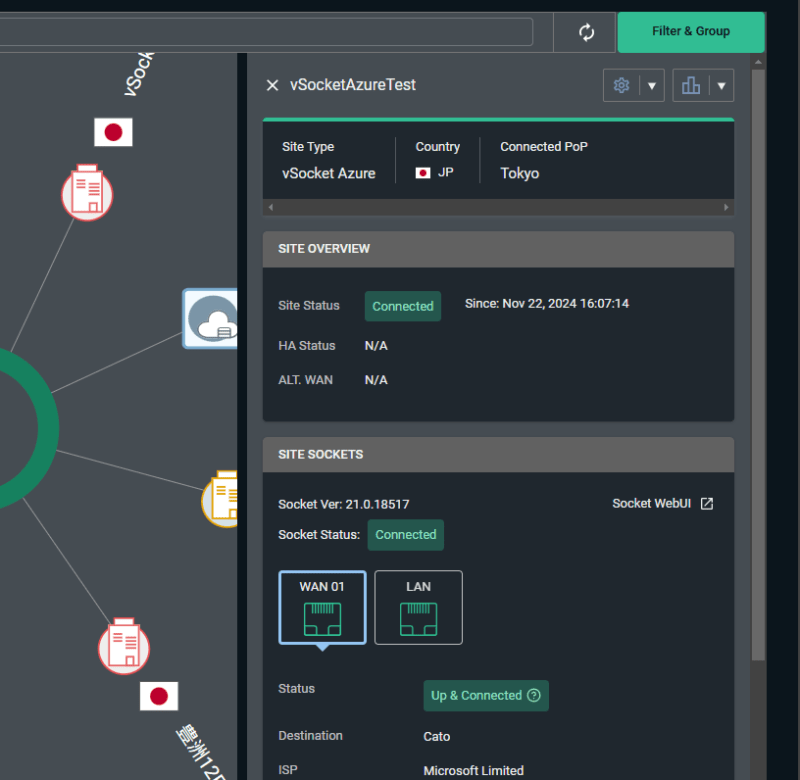Click the bar chart analytics icon
Viewport: 800px width, 780px height.
pos(691,86)
